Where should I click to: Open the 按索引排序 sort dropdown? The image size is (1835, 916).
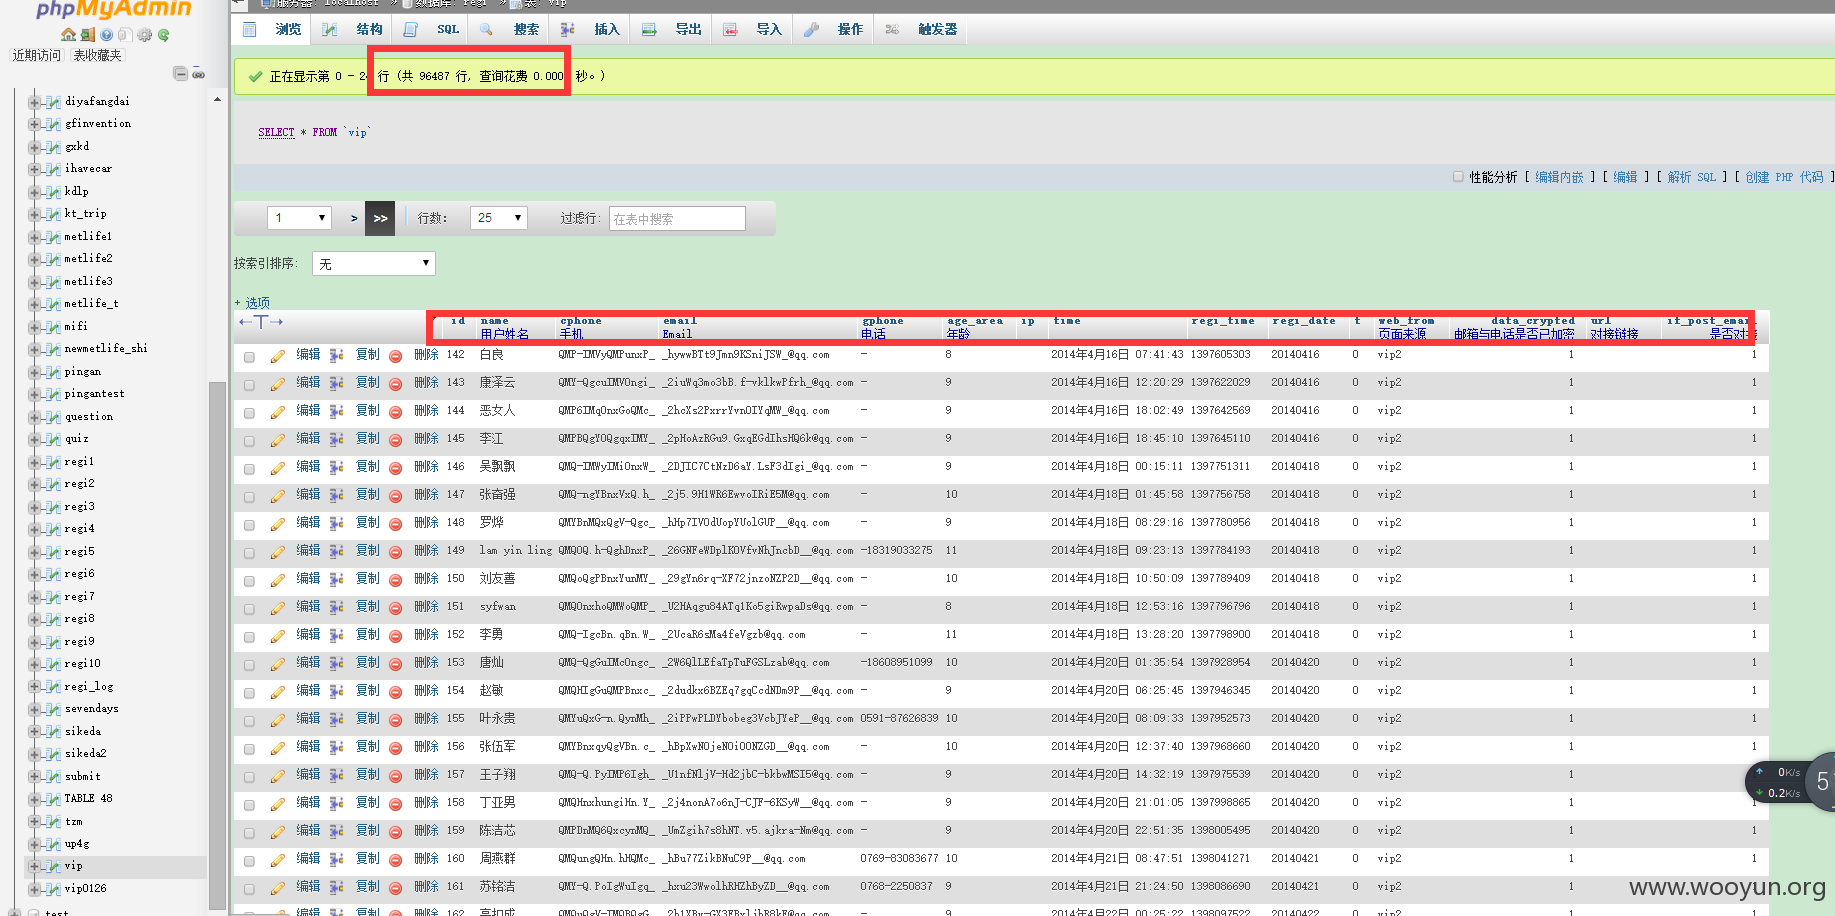[374, 263]
